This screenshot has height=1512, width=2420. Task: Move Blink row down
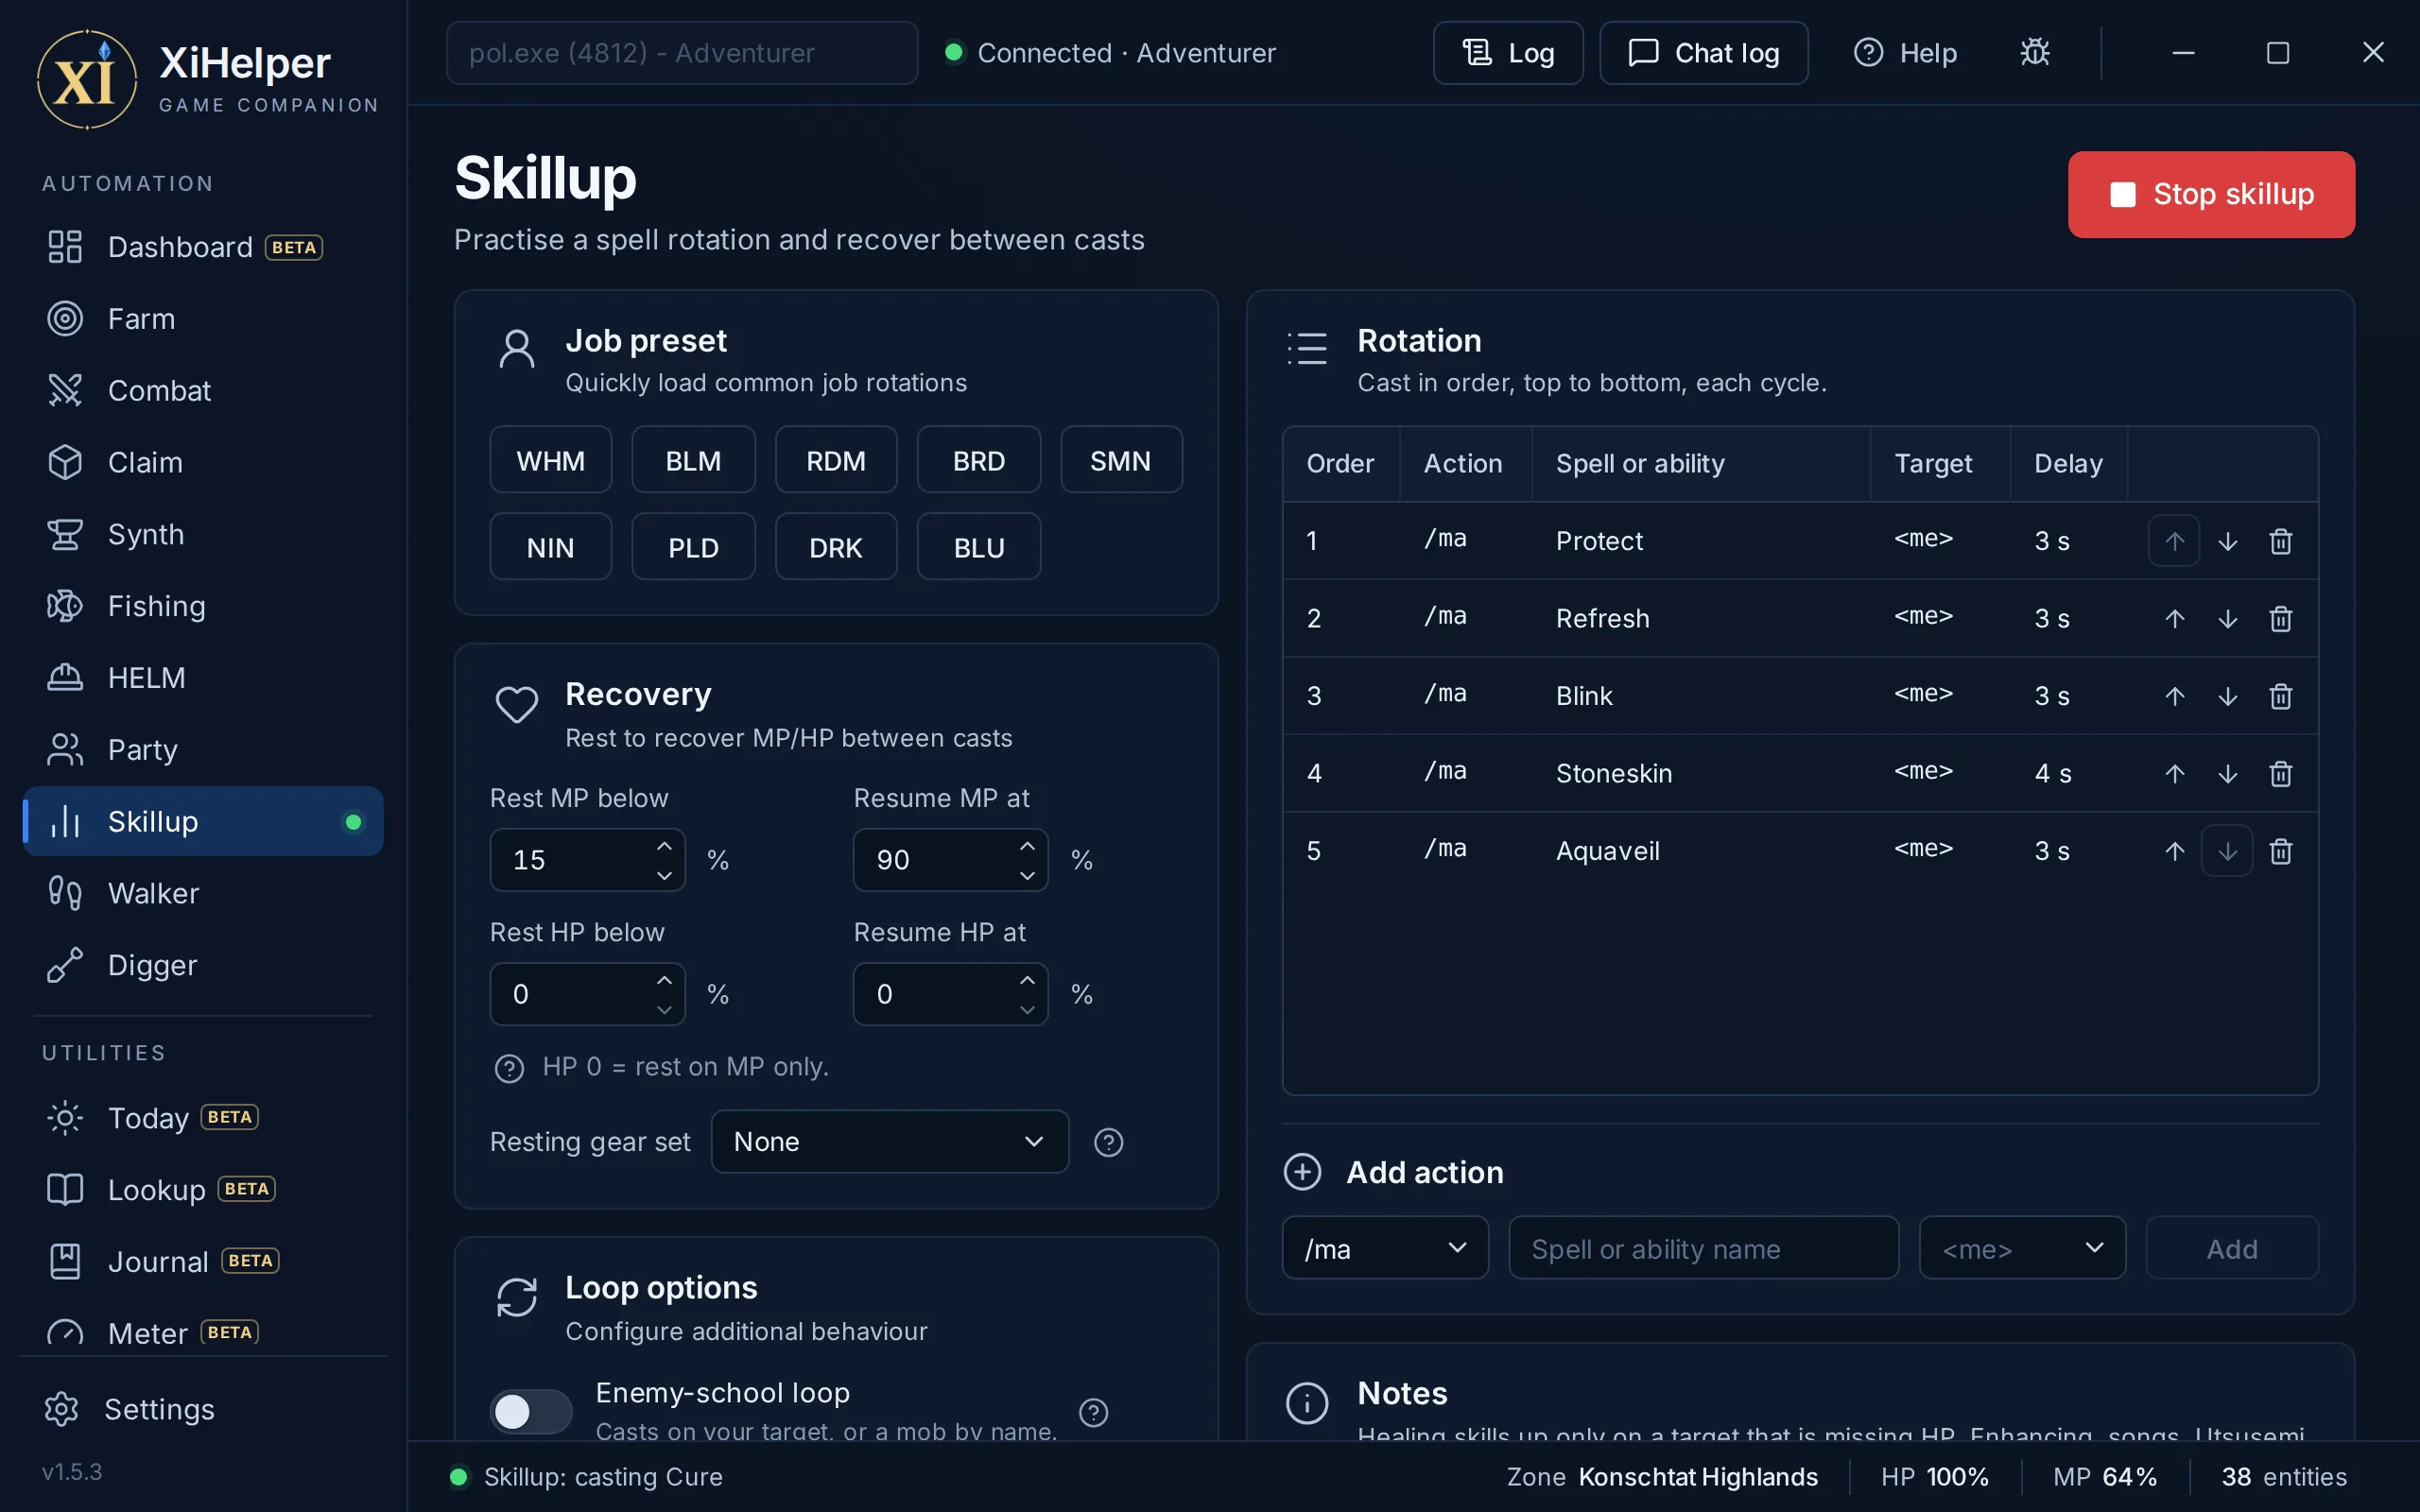click(x=2227, y=696)
